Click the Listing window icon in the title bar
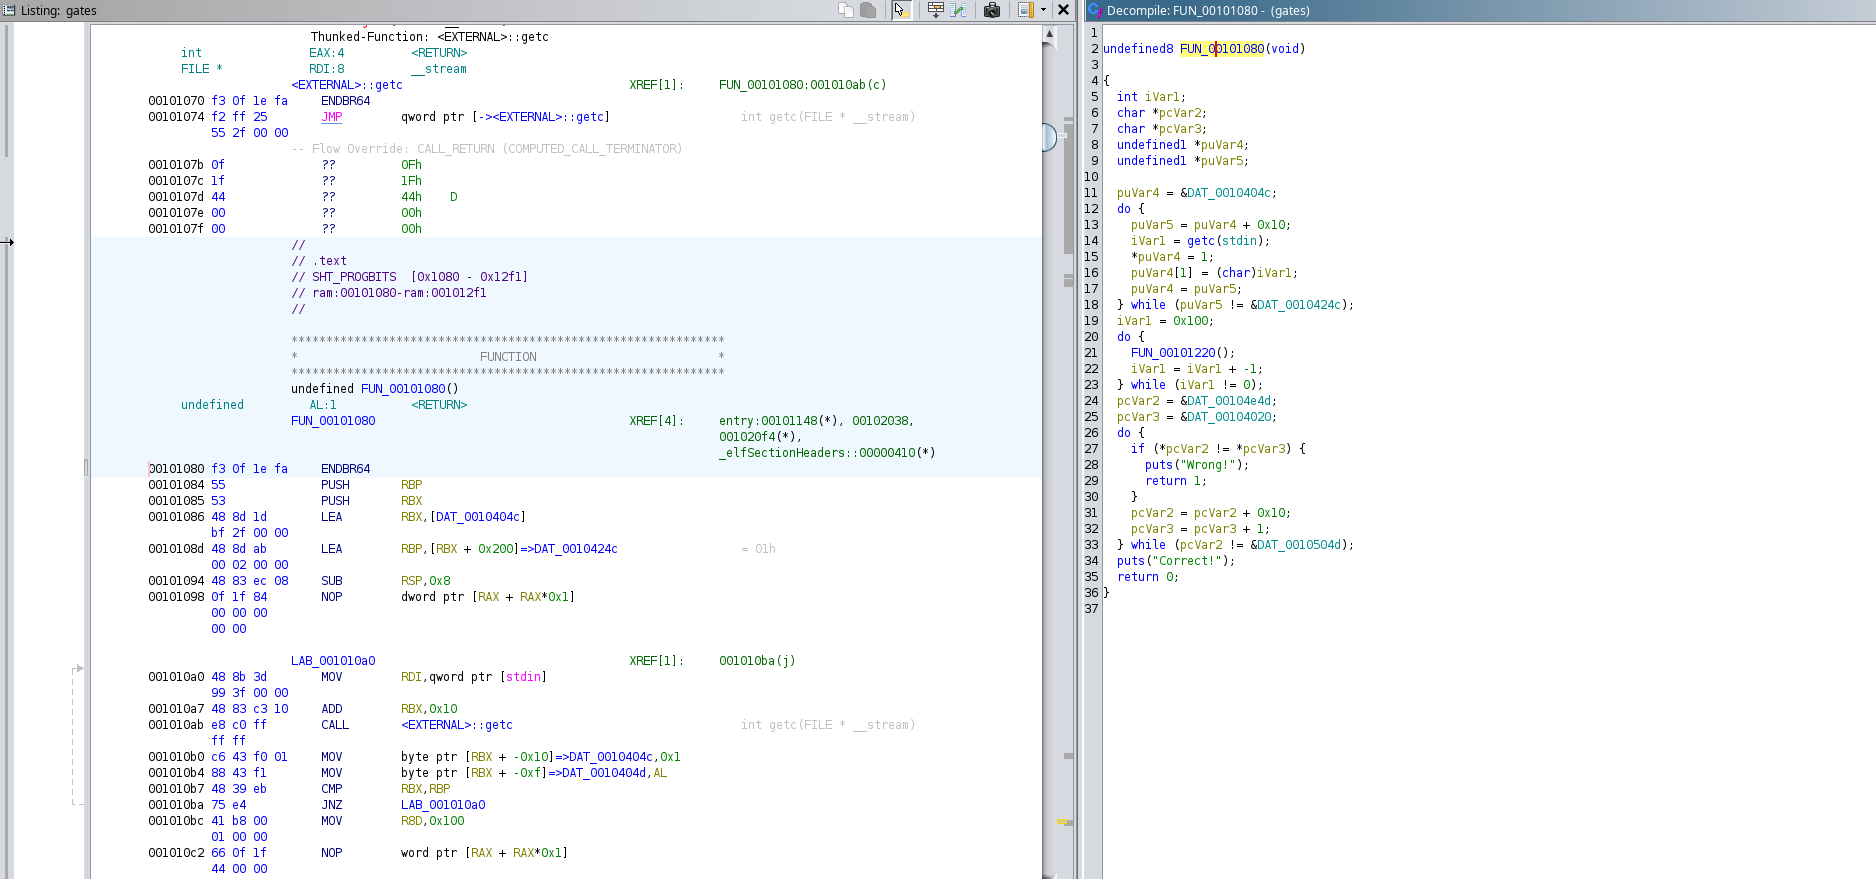Image resolution: width=1876 pixels, height=879 pixels. pos(9,10)
